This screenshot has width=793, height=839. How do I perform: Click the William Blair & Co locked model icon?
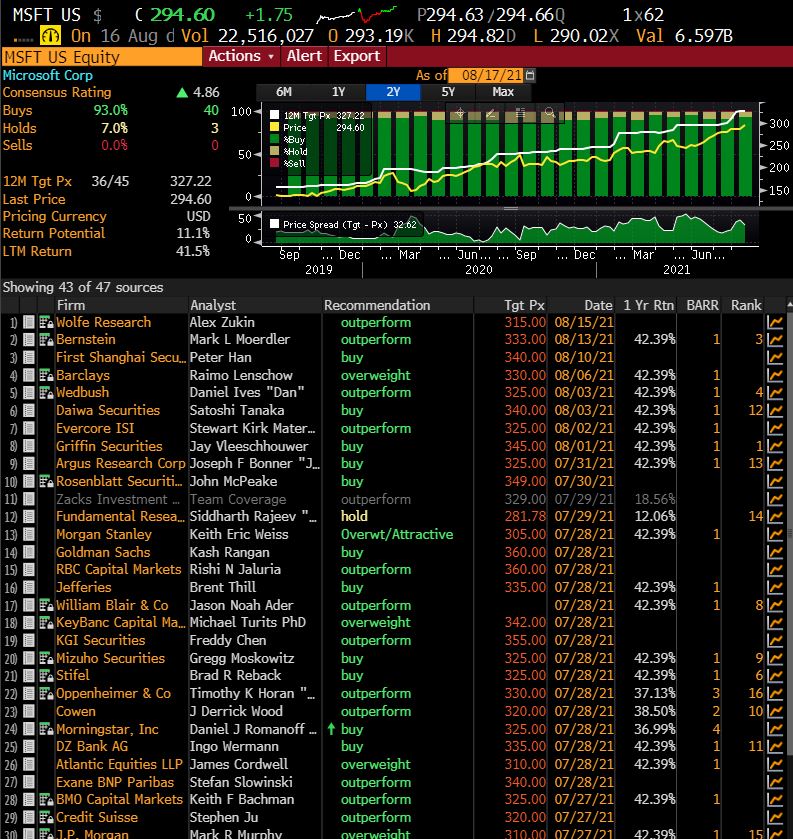(46, 605)
